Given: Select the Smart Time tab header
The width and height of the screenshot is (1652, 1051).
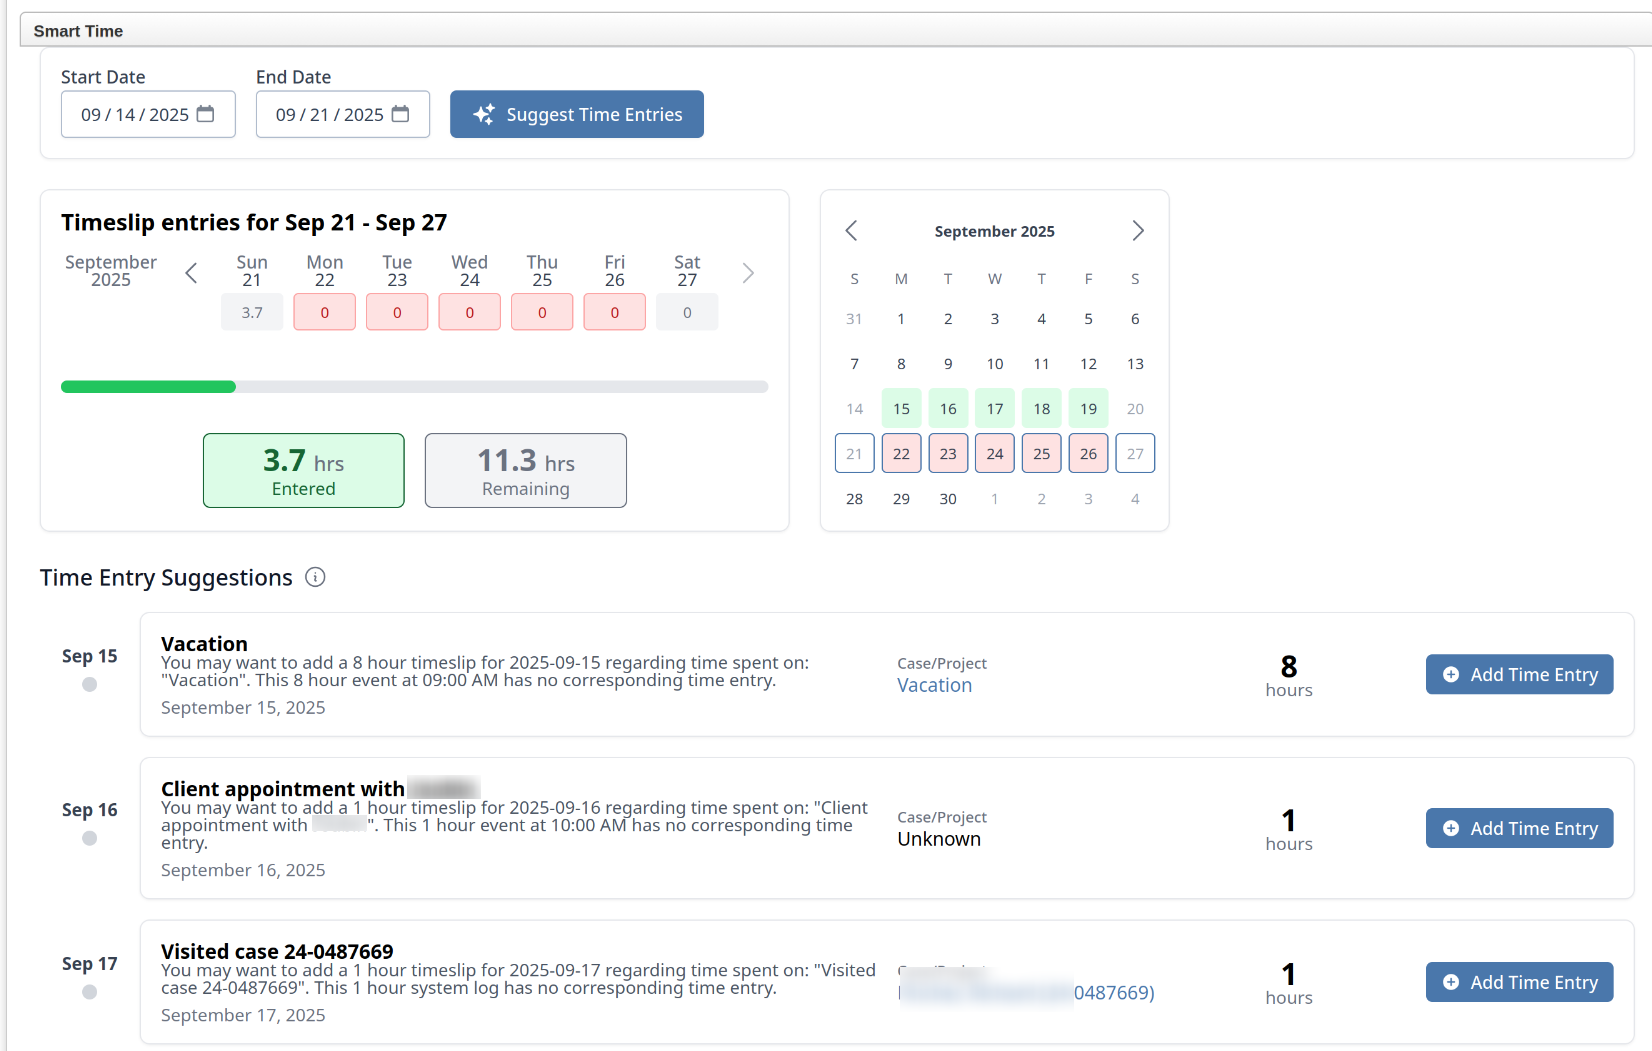Looking at the screenshot, I should 77,30.
